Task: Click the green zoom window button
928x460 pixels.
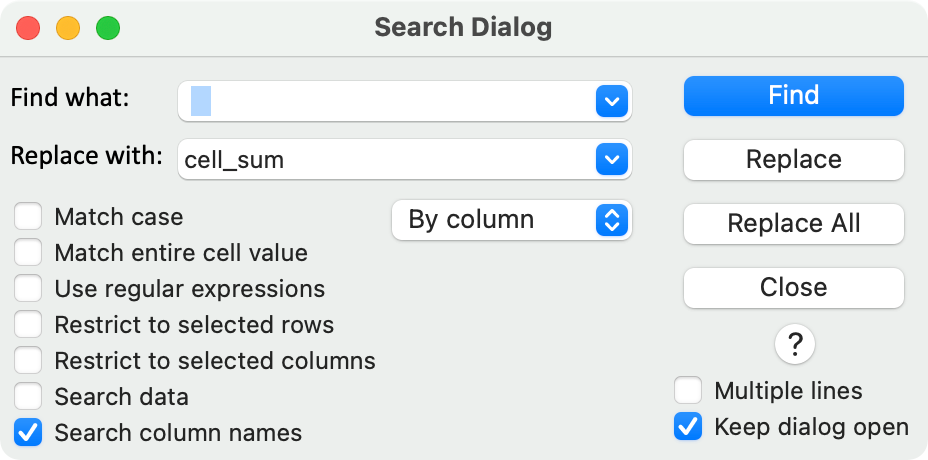Action: pyautogui.click(x=107, y=28)
